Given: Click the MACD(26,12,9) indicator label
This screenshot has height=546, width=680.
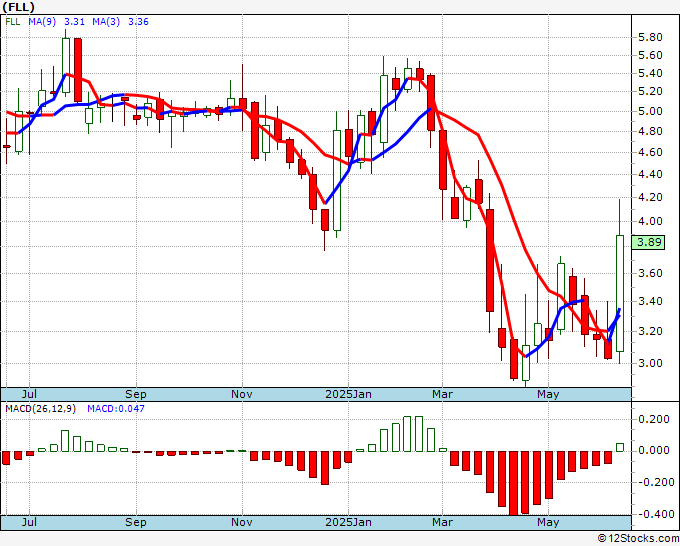Looking at the screenshot, I should (40, 409).
